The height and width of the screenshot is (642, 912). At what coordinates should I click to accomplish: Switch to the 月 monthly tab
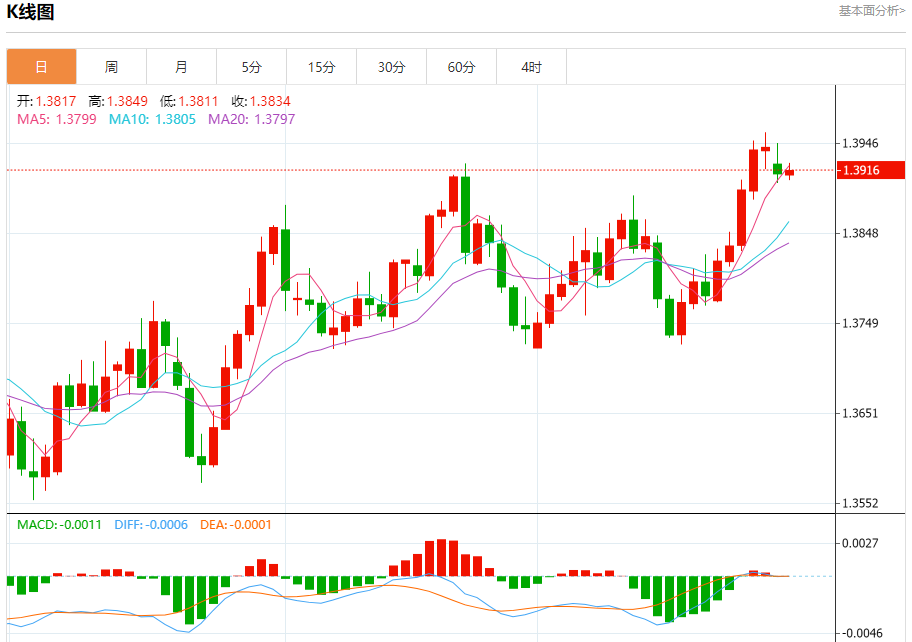[181, 67]
